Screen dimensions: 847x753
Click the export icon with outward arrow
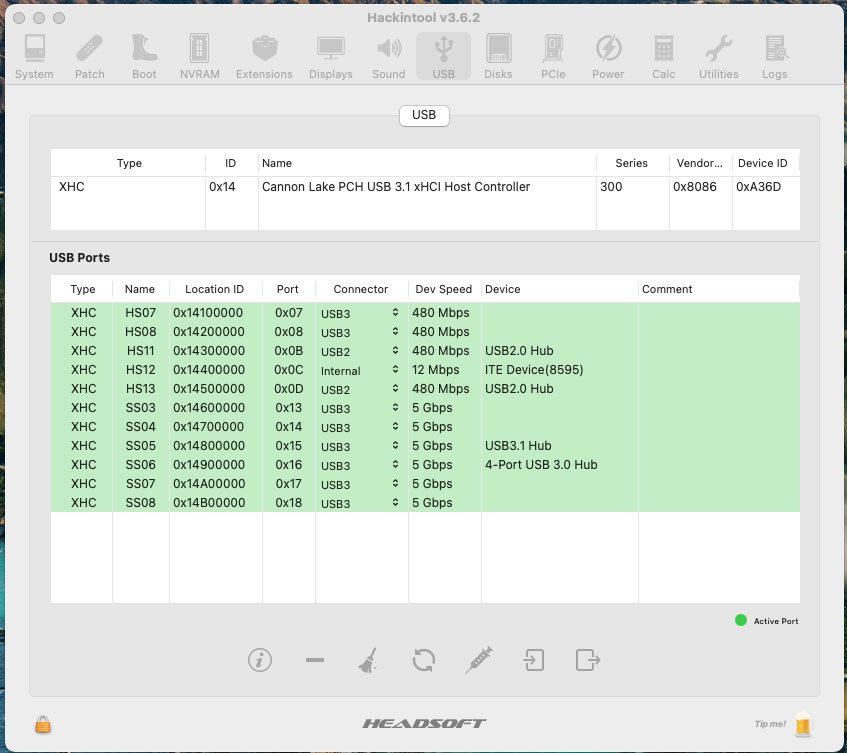pyautogui.click(x=588, y=660)
